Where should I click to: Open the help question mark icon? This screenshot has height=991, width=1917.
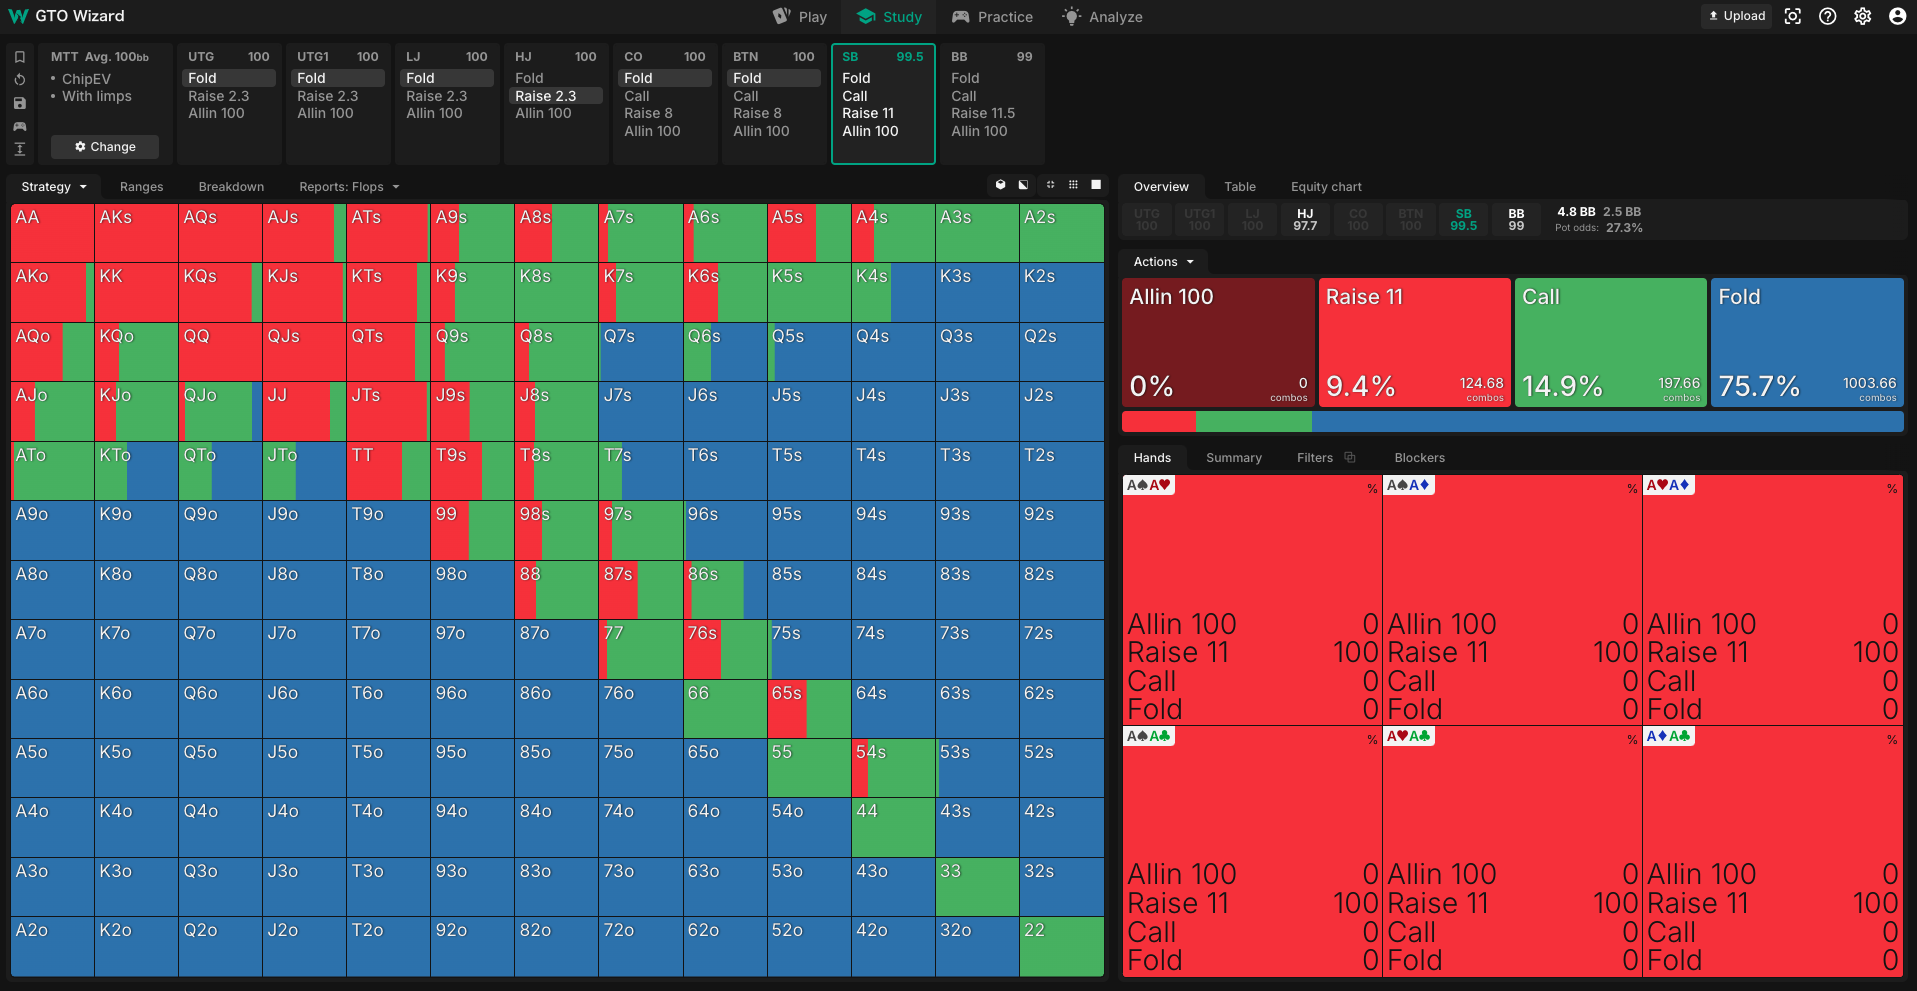pyautogui.click(x=1828, y=16)
